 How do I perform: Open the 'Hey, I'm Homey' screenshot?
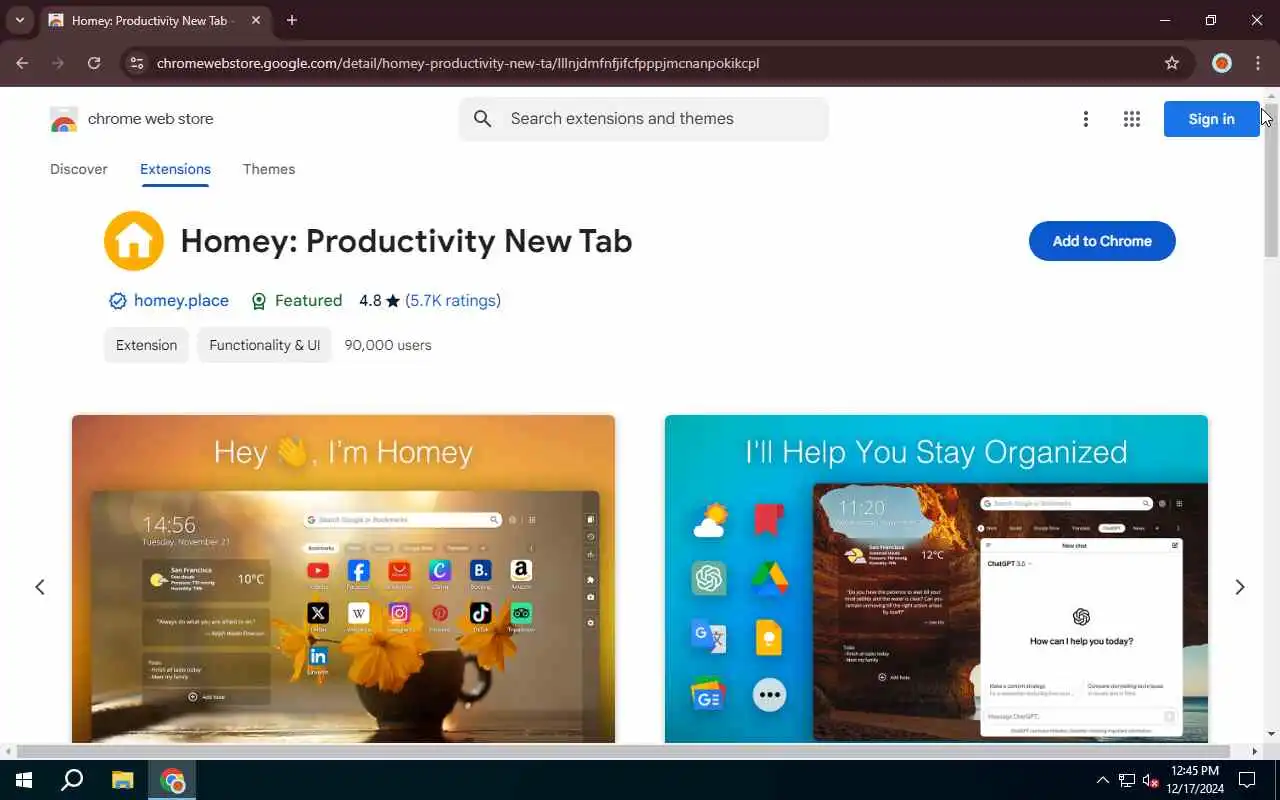tap(343, 579)
